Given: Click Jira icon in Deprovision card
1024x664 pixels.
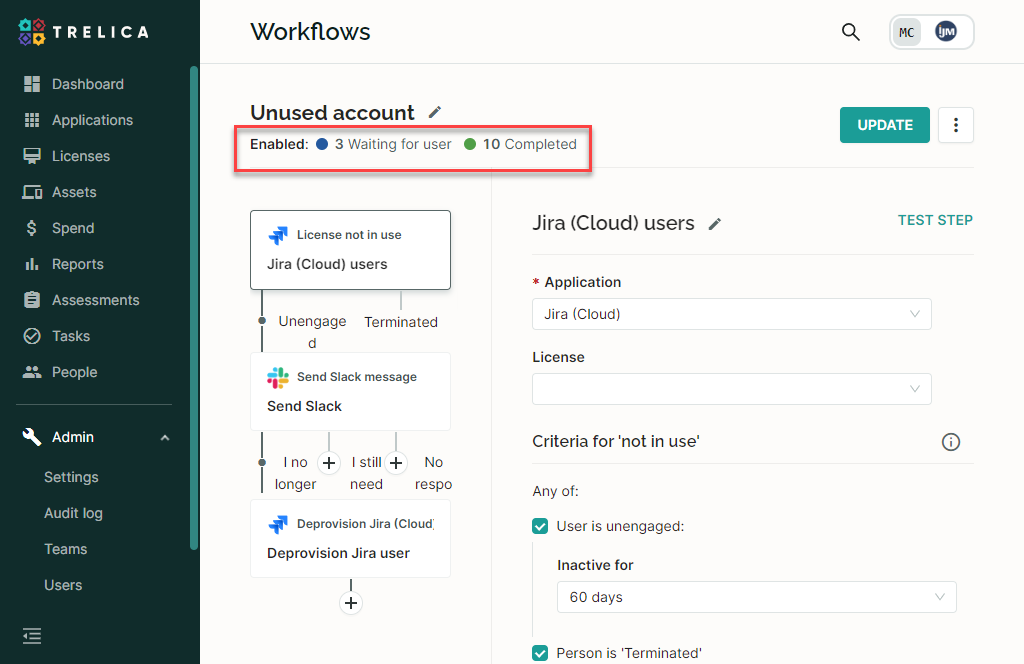Looking at the screenshot, I should tap(278, 524).
